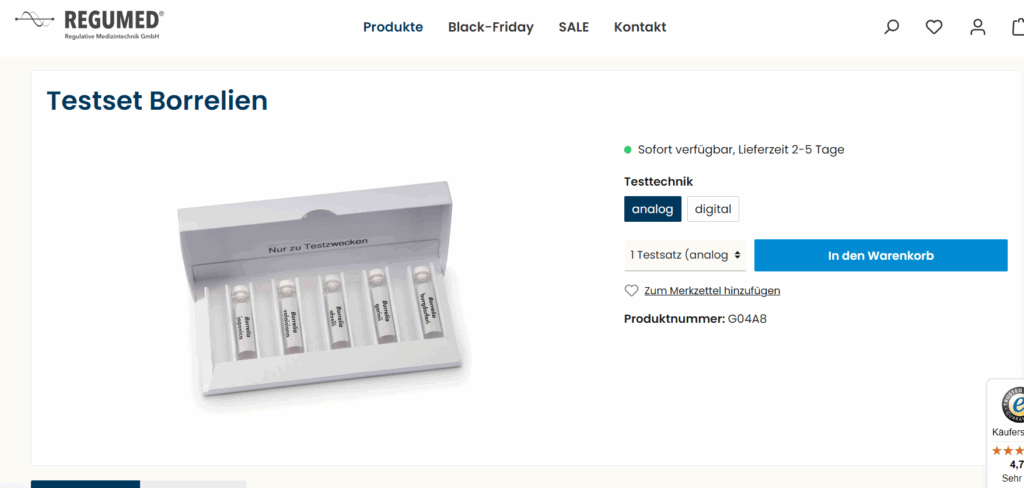Open the shopping cart icon
1024x488 pixels.
point(1017,27)
